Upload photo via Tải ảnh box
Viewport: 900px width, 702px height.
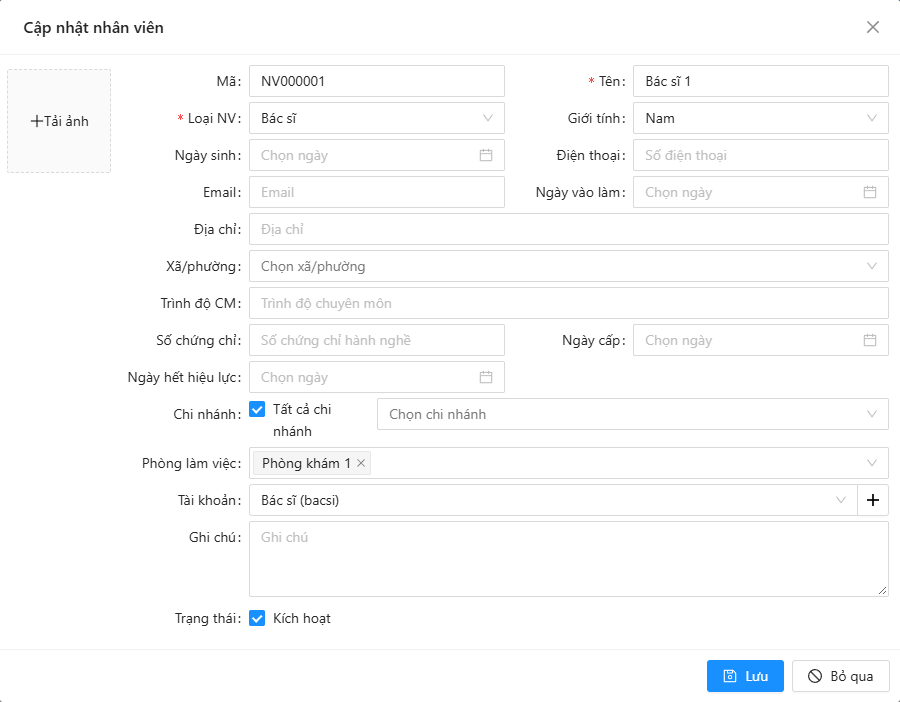pyautogui.click(x=59, y=121)
